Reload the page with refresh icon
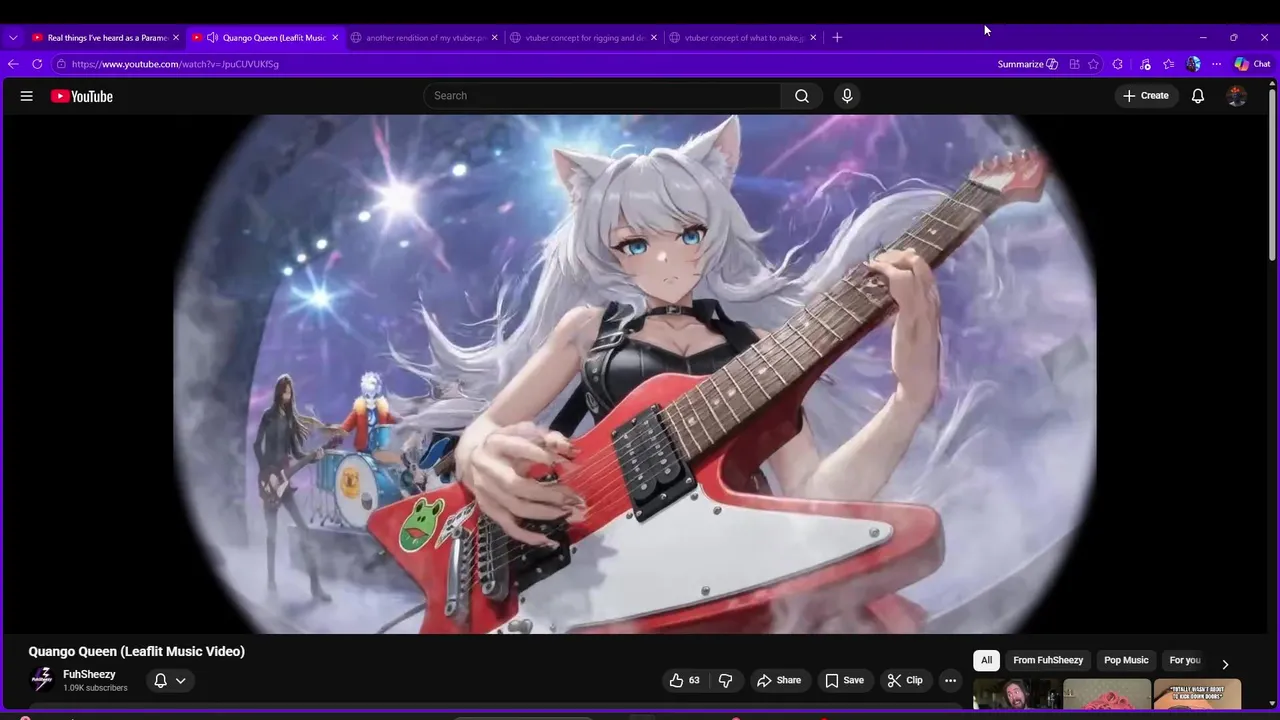 (37, 64)
